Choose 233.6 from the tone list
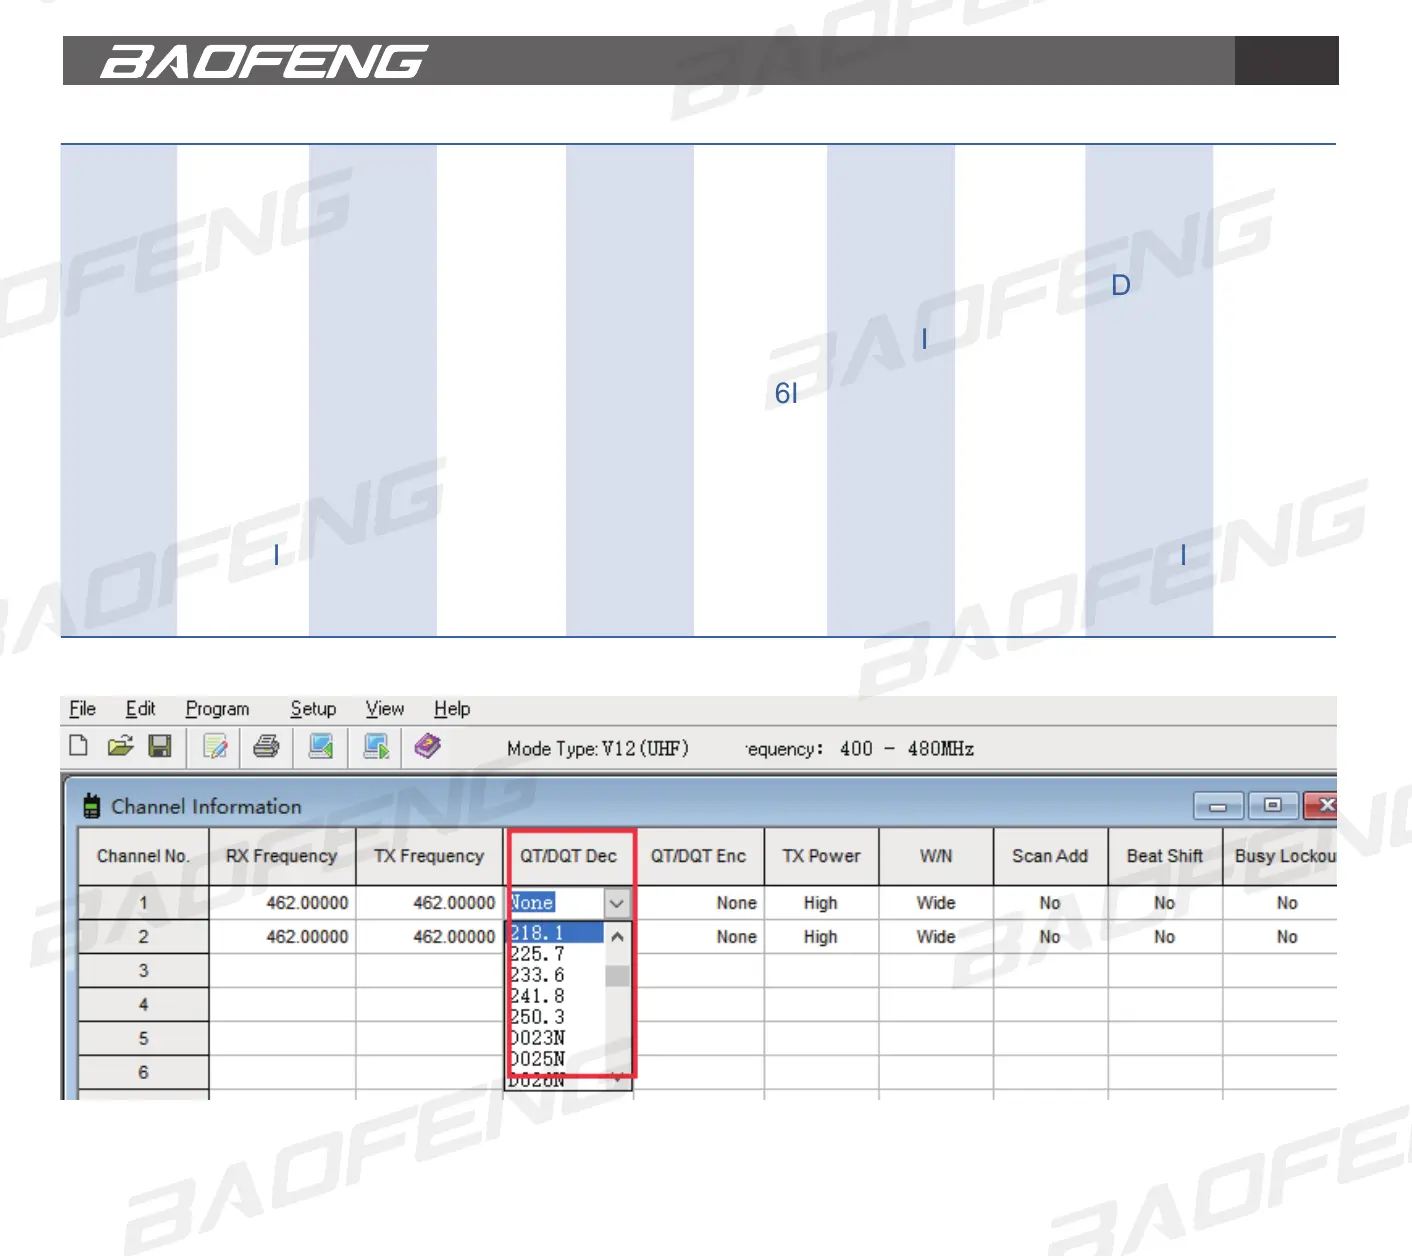1412x1256 pixels. (556, 975)
